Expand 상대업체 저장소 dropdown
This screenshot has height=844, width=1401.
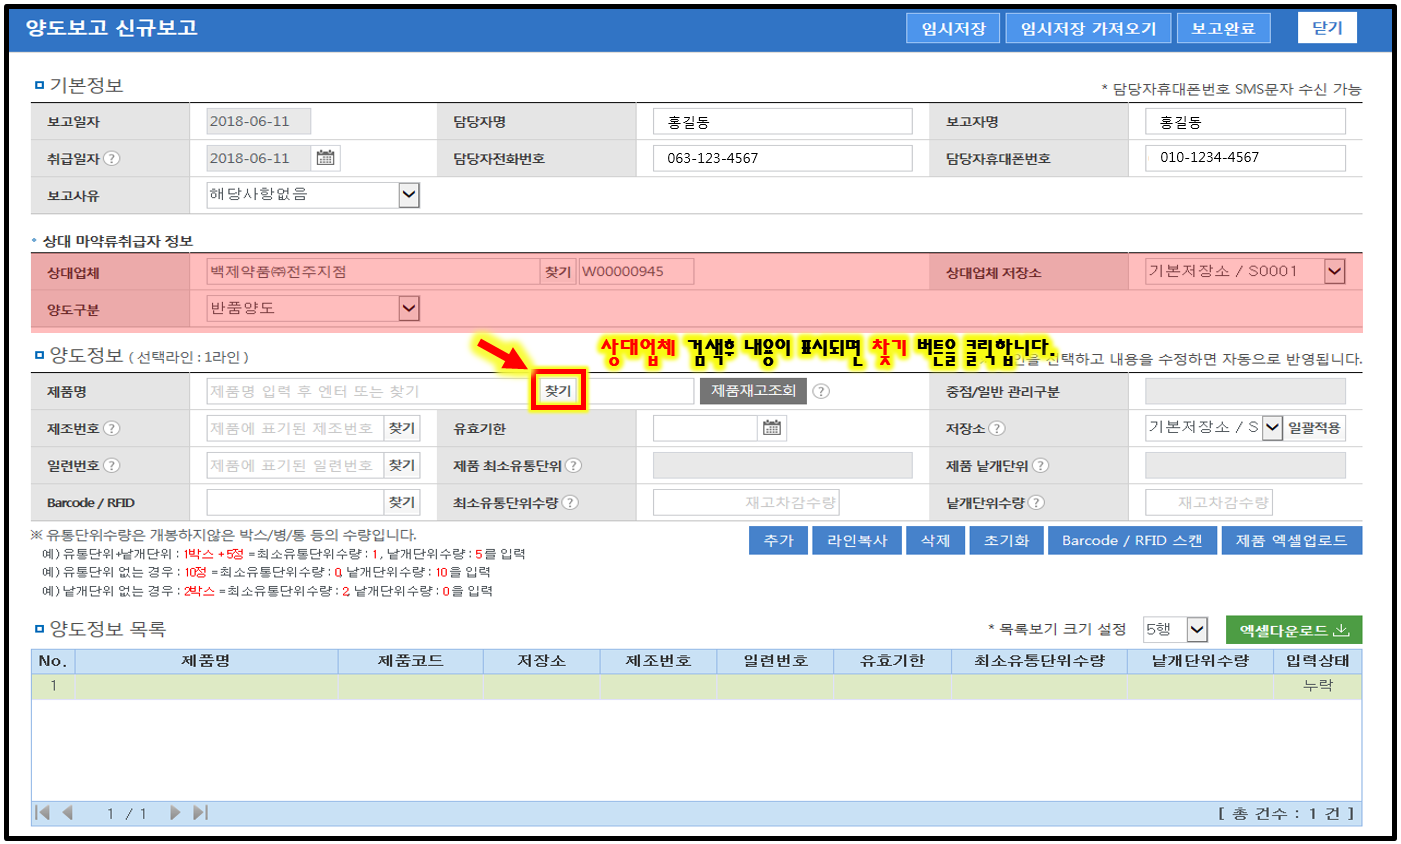[1334, 271]
